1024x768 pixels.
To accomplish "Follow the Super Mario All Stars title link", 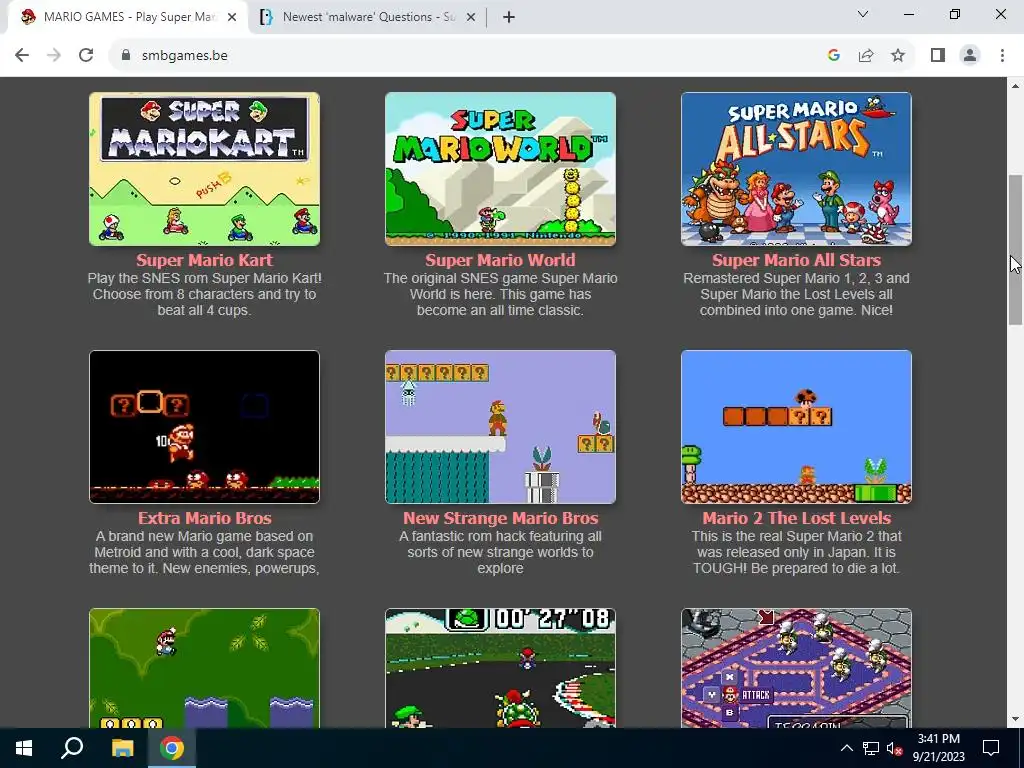I will [x=796, y=260].
